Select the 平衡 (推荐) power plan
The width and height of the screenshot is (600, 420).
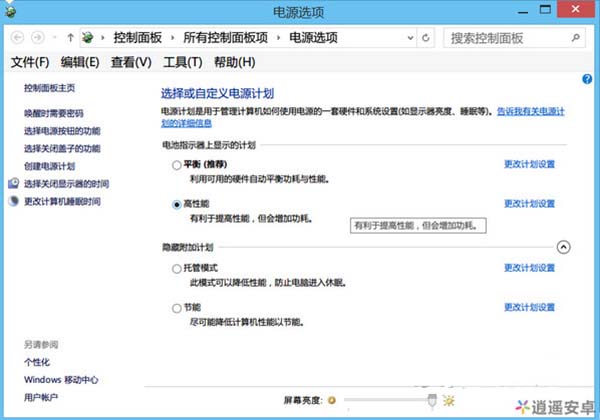pos(176,165)
